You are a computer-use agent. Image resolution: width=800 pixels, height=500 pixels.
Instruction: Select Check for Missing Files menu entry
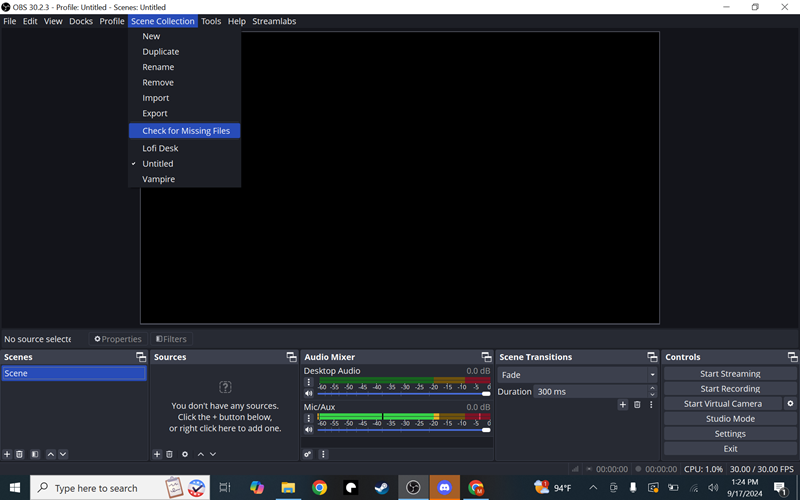tap(185, 131)
